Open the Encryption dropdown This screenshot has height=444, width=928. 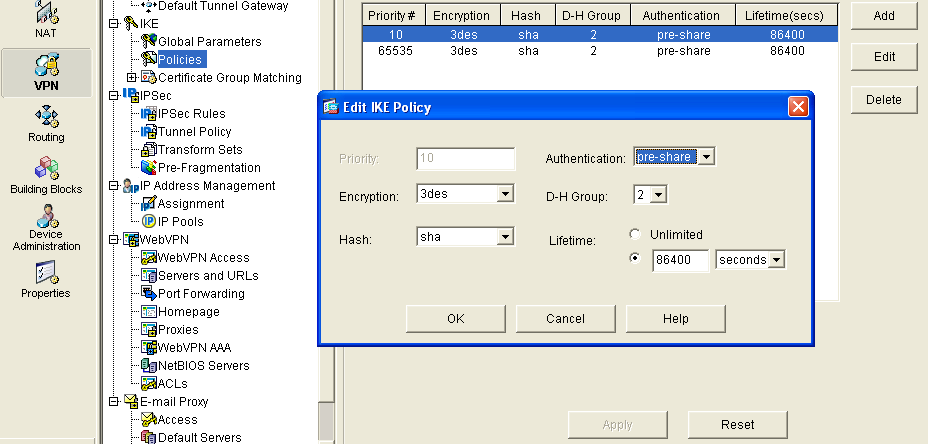pos(505,194)
